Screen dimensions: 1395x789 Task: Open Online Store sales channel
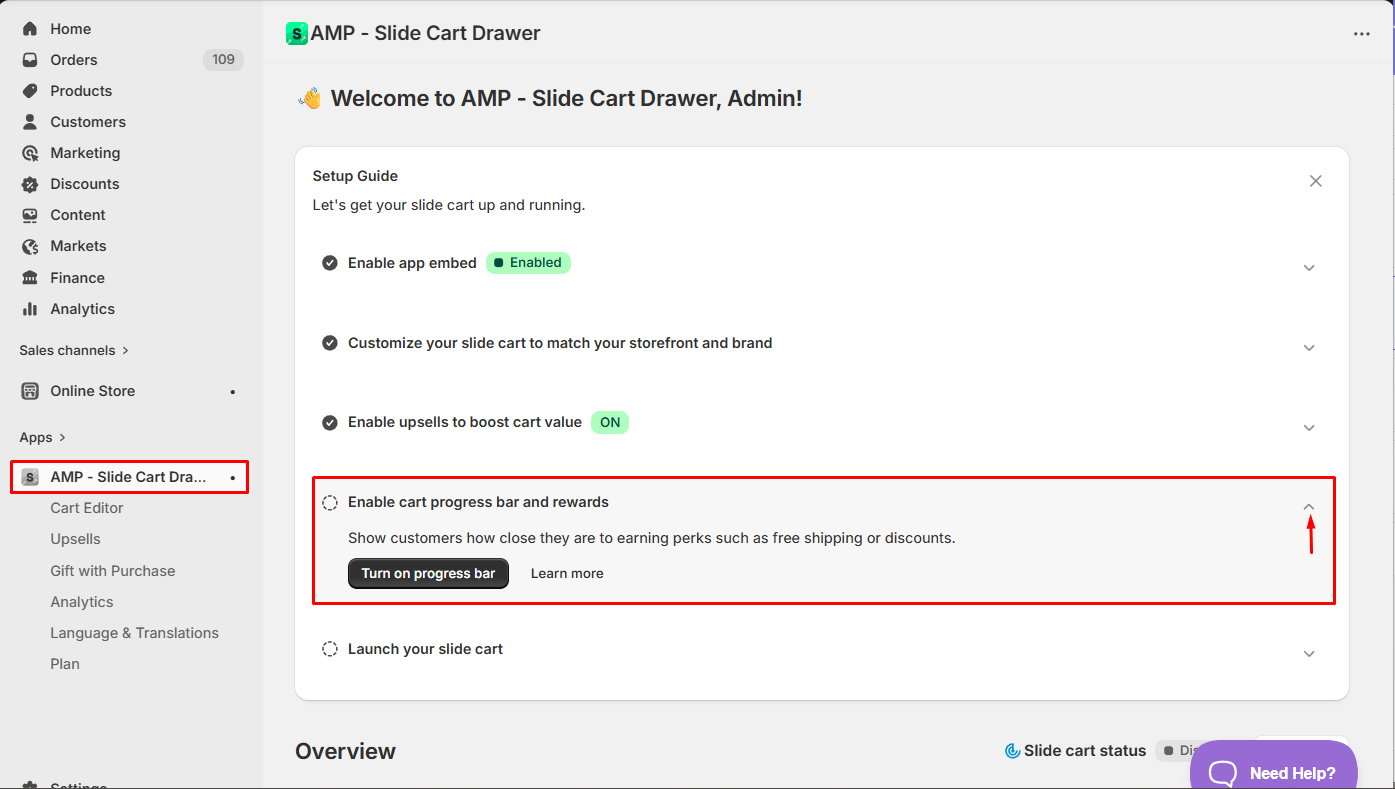point(93,391)
